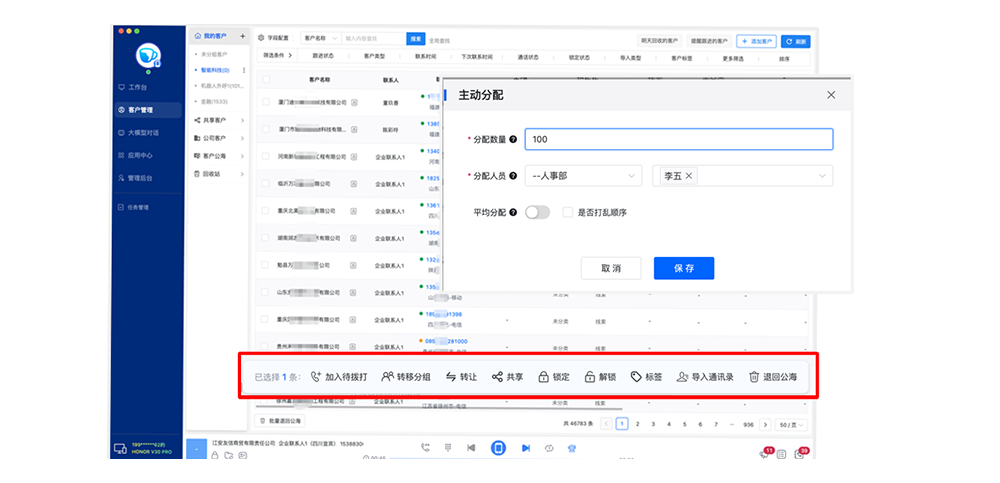Image resolution: width=1000 pixels, height=483 pixels.
Task: Check the row checkbox for 临沂万 company
Action: coord(266,184)
